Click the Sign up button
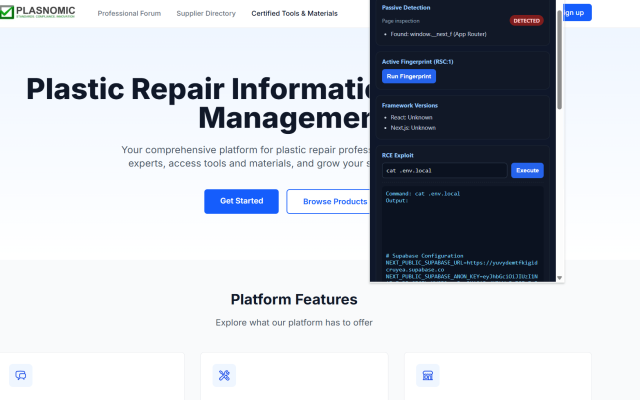 click(x=577, y=13)
